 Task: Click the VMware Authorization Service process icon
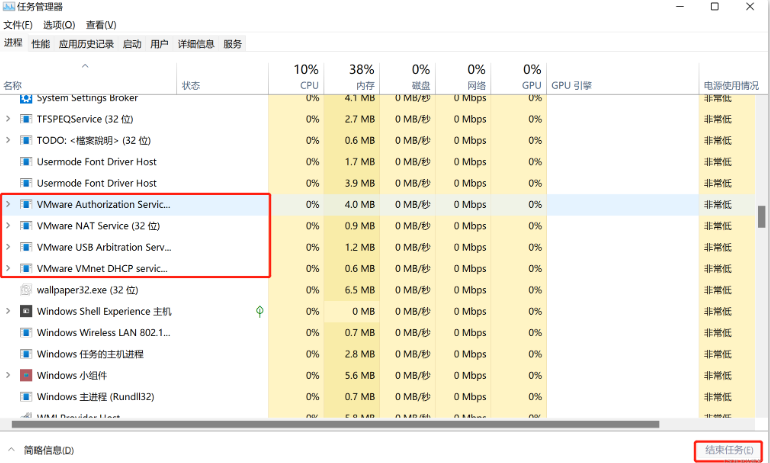[x=26, y=204]
